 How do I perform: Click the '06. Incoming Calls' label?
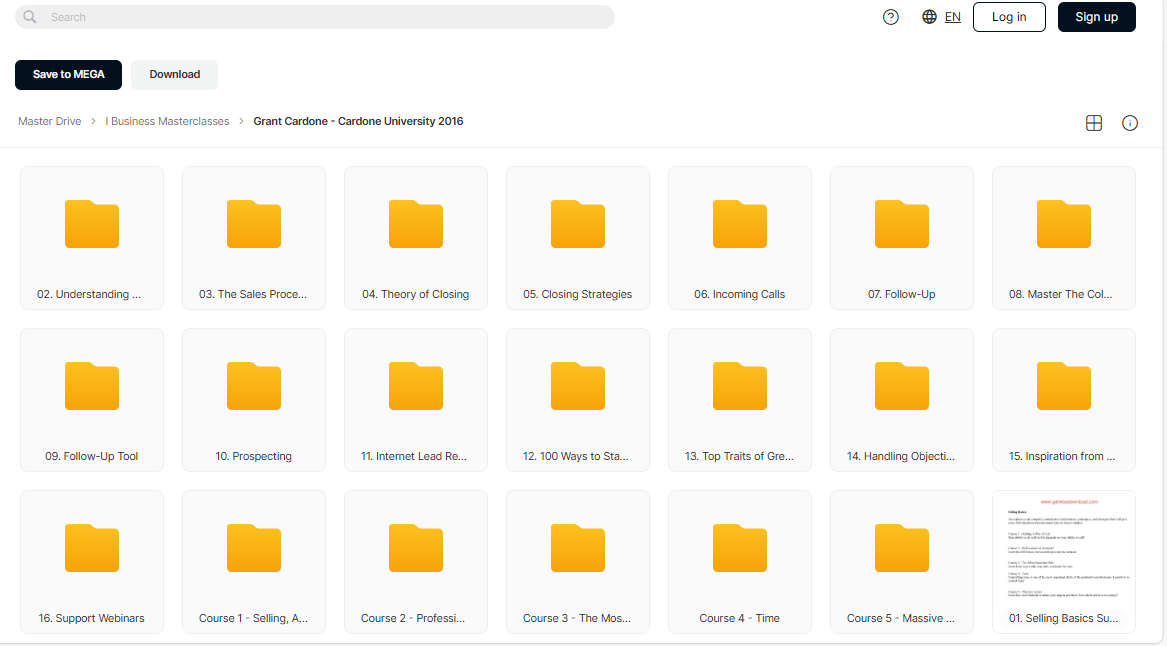[x=740, y=294]
